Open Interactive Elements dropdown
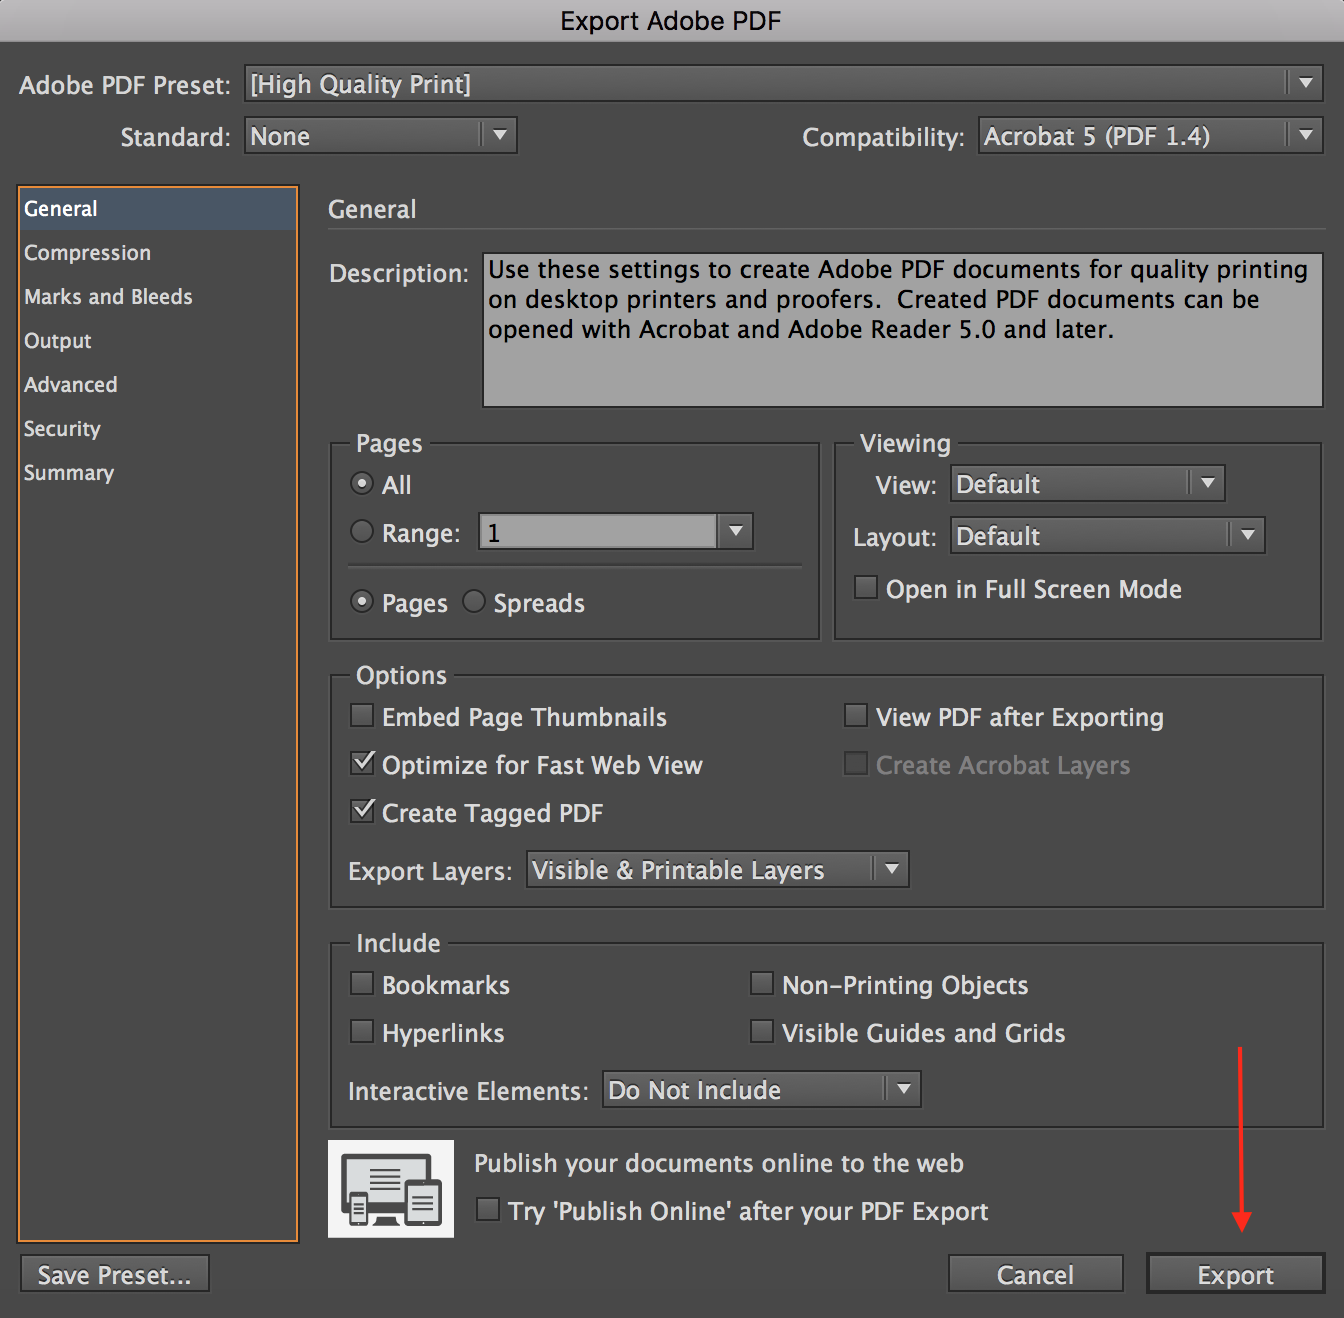1344x1318 pixels. click(762, 1090)
